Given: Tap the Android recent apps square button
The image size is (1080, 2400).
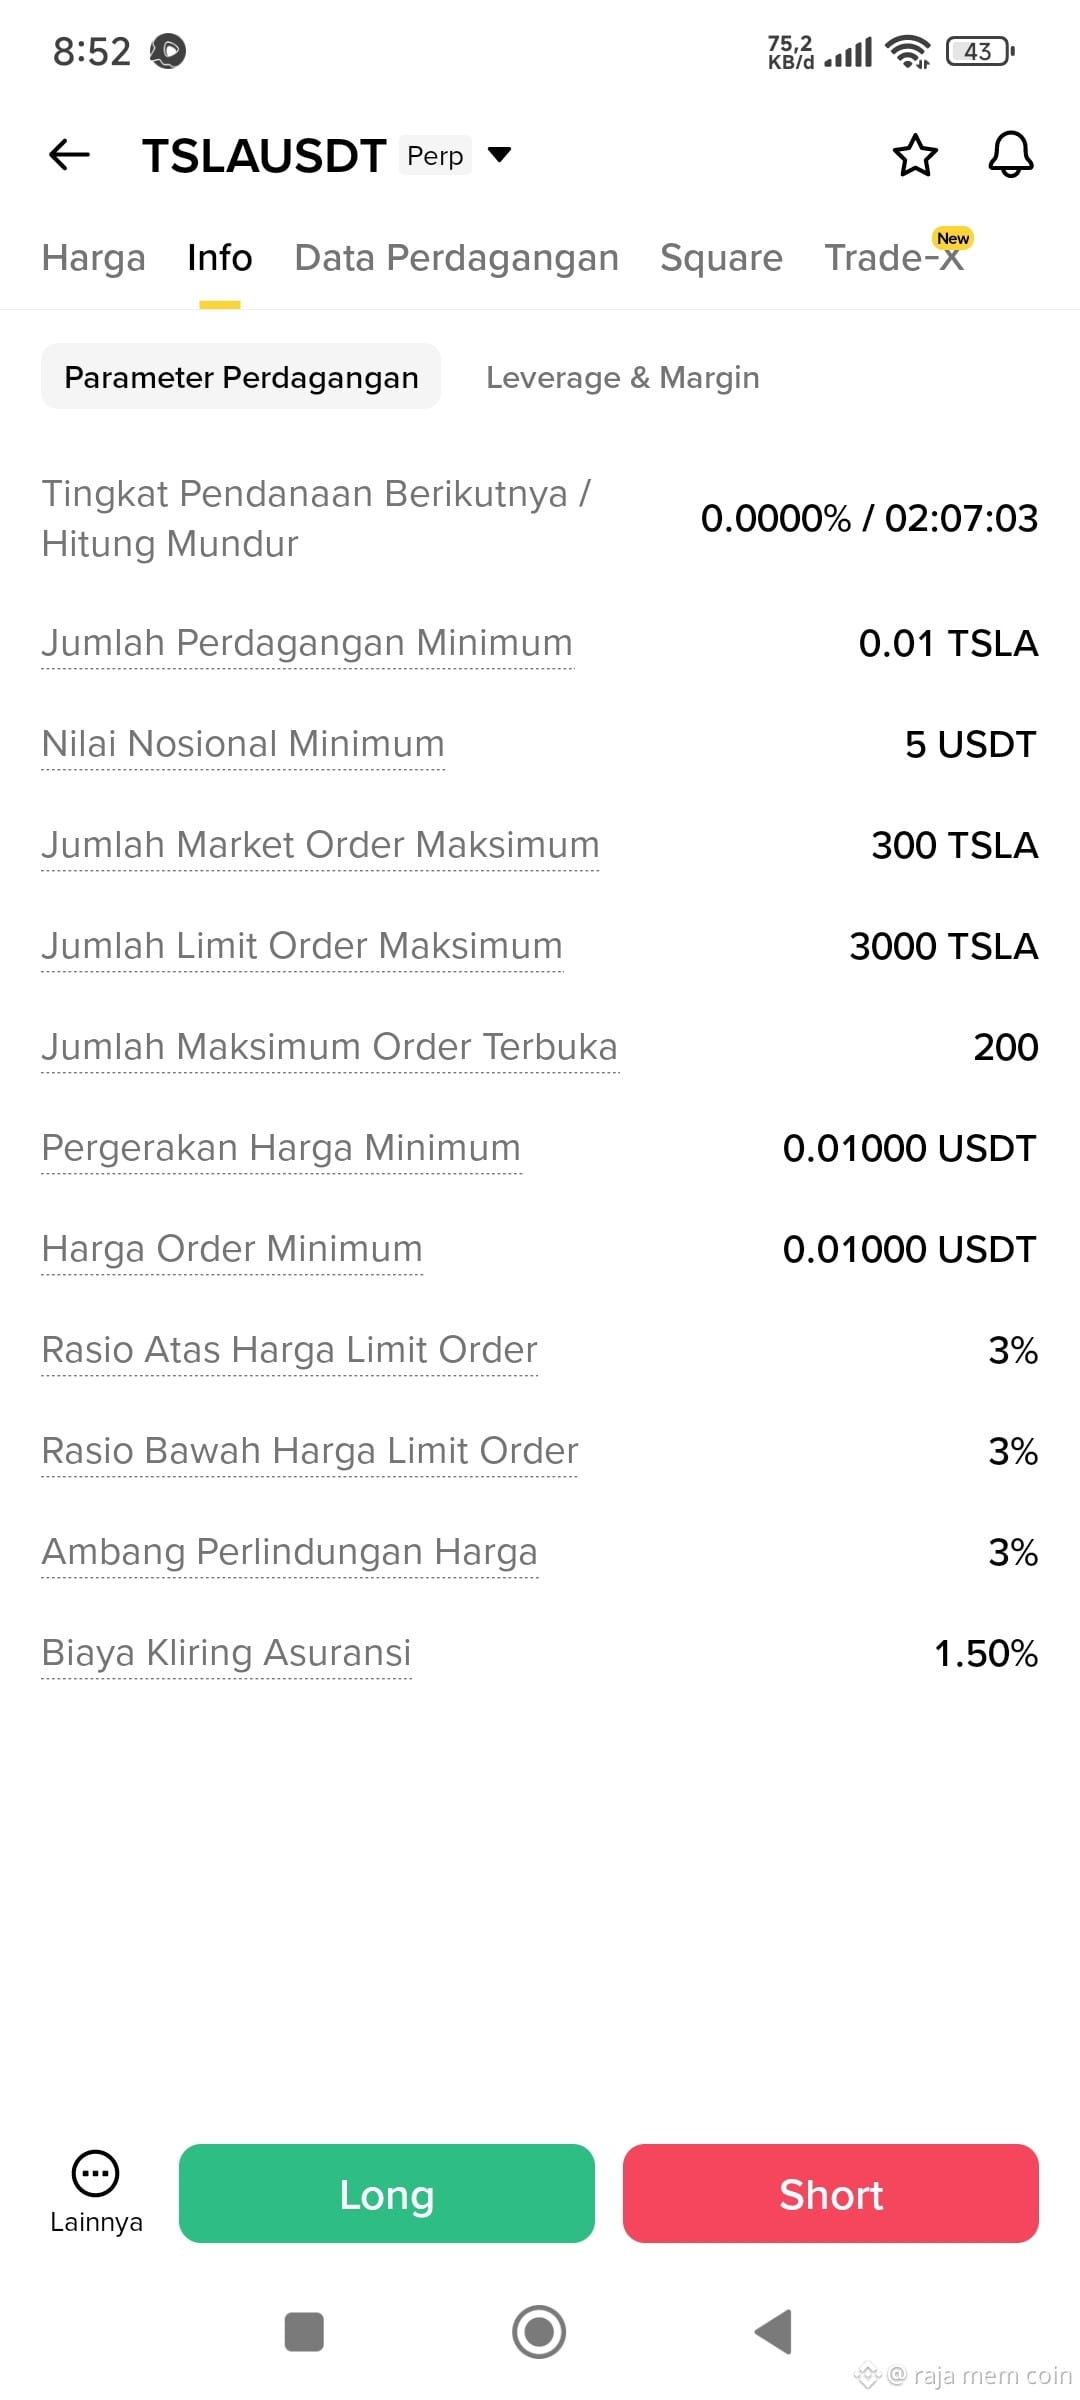Looking at the screenshot, I should [x=304, y=2331].
